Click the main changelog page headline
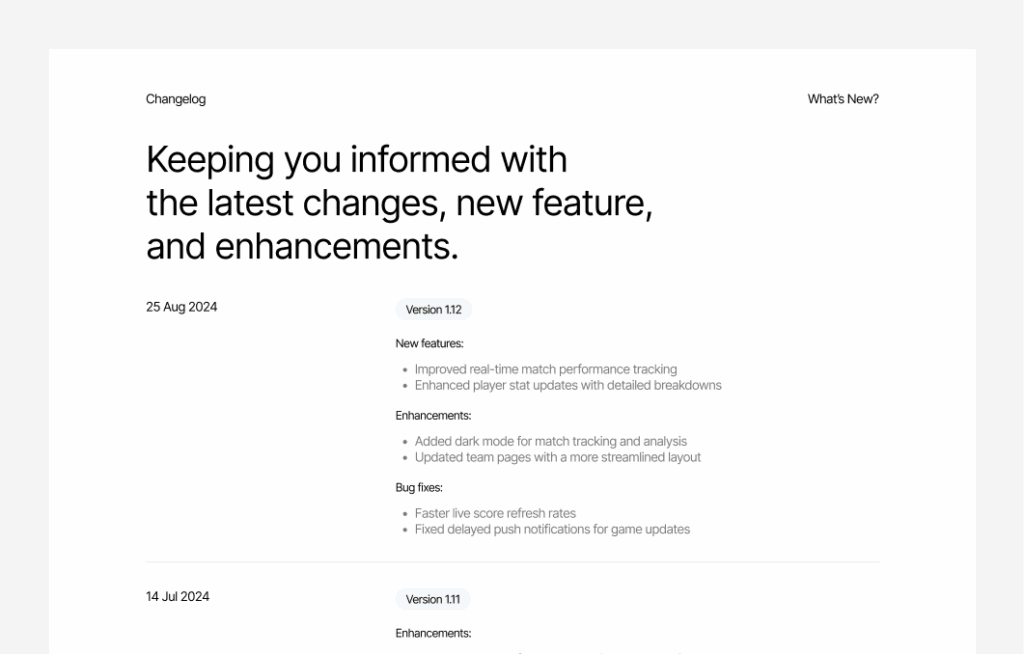The image size is (1024, 654). (x=400, y=203)
